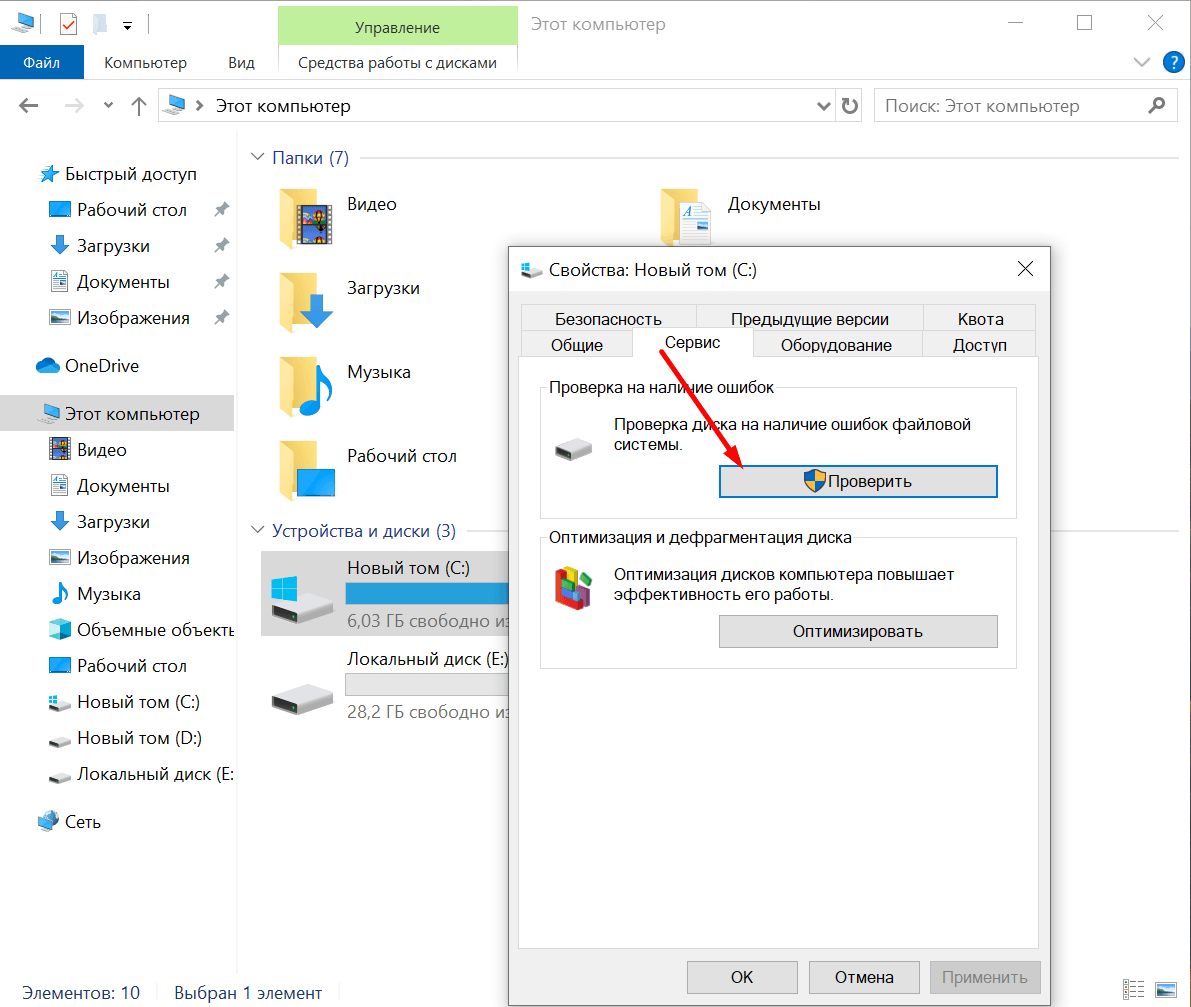1191x1007 pixels.
Task: Switch to the Общие tab
Action: (577, 345)
